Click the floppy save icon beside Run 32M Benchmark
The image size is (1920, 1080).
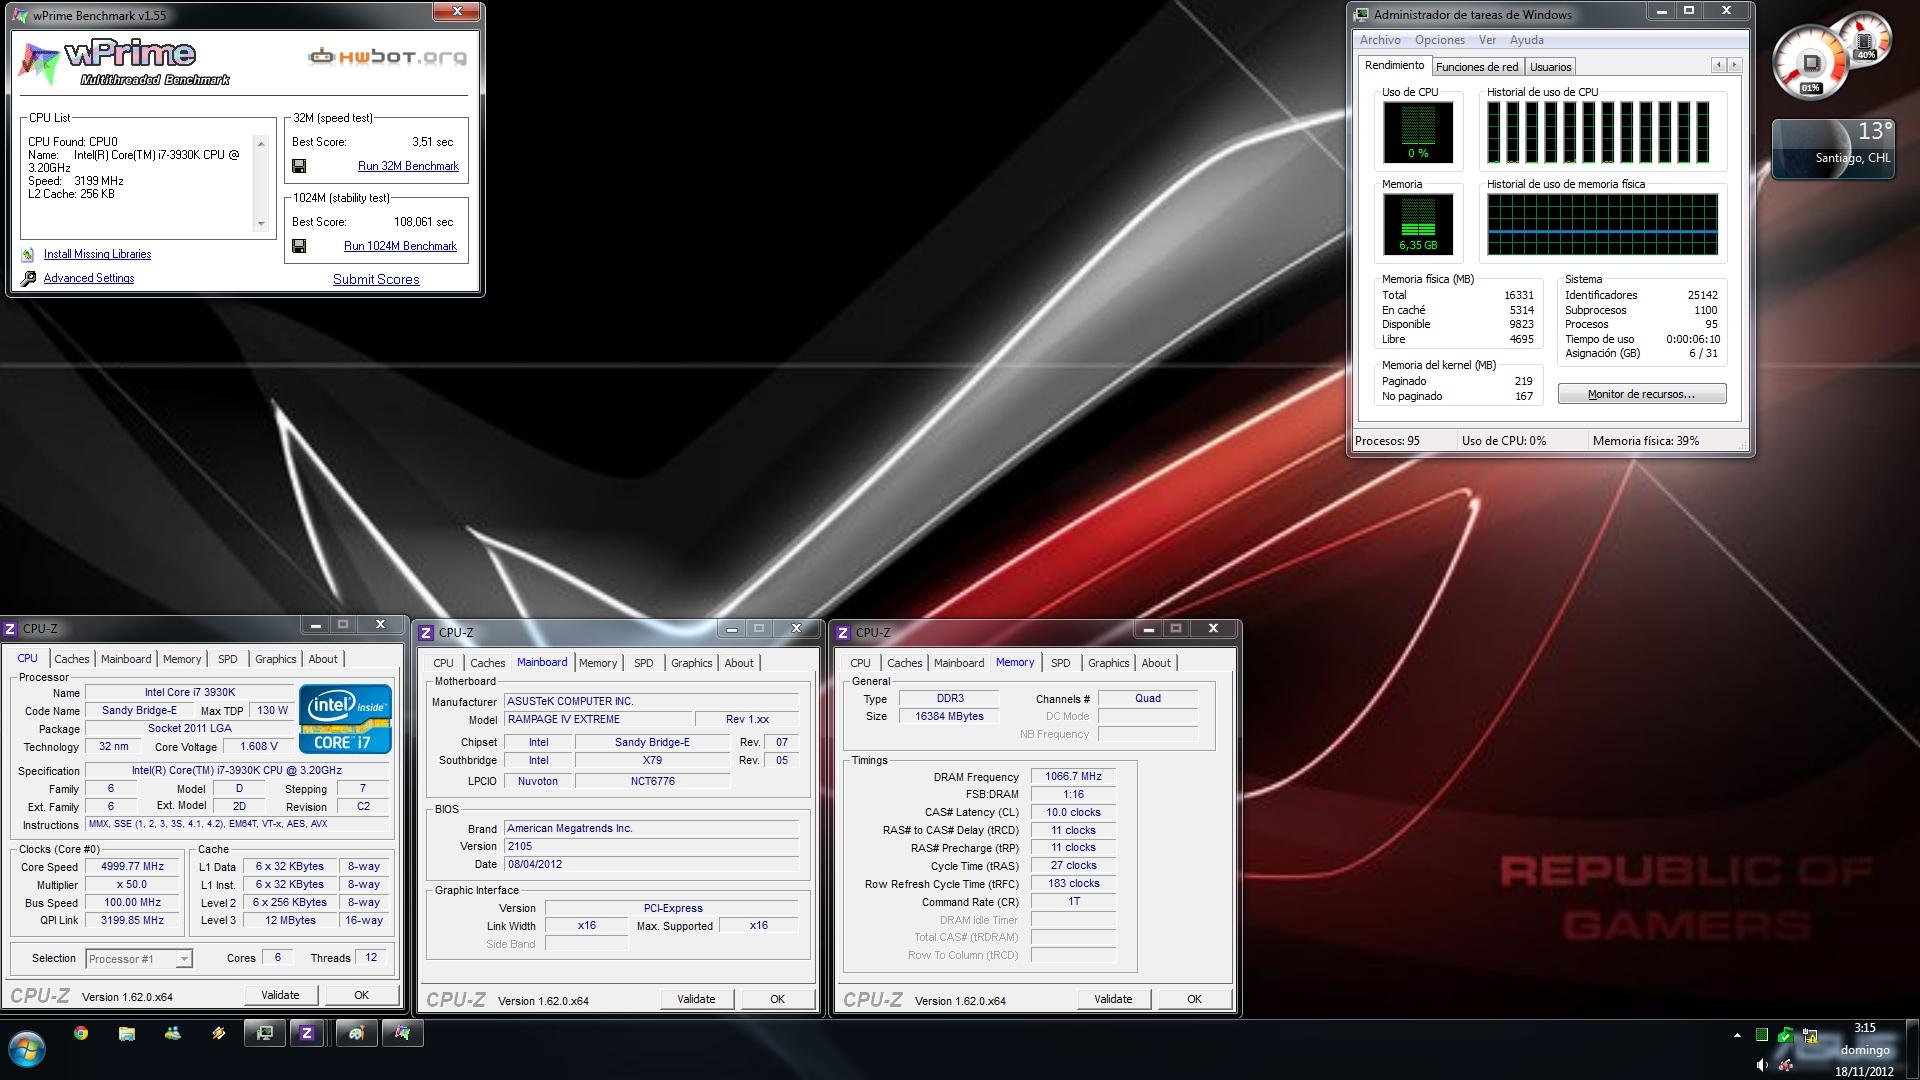pos(299,166)
